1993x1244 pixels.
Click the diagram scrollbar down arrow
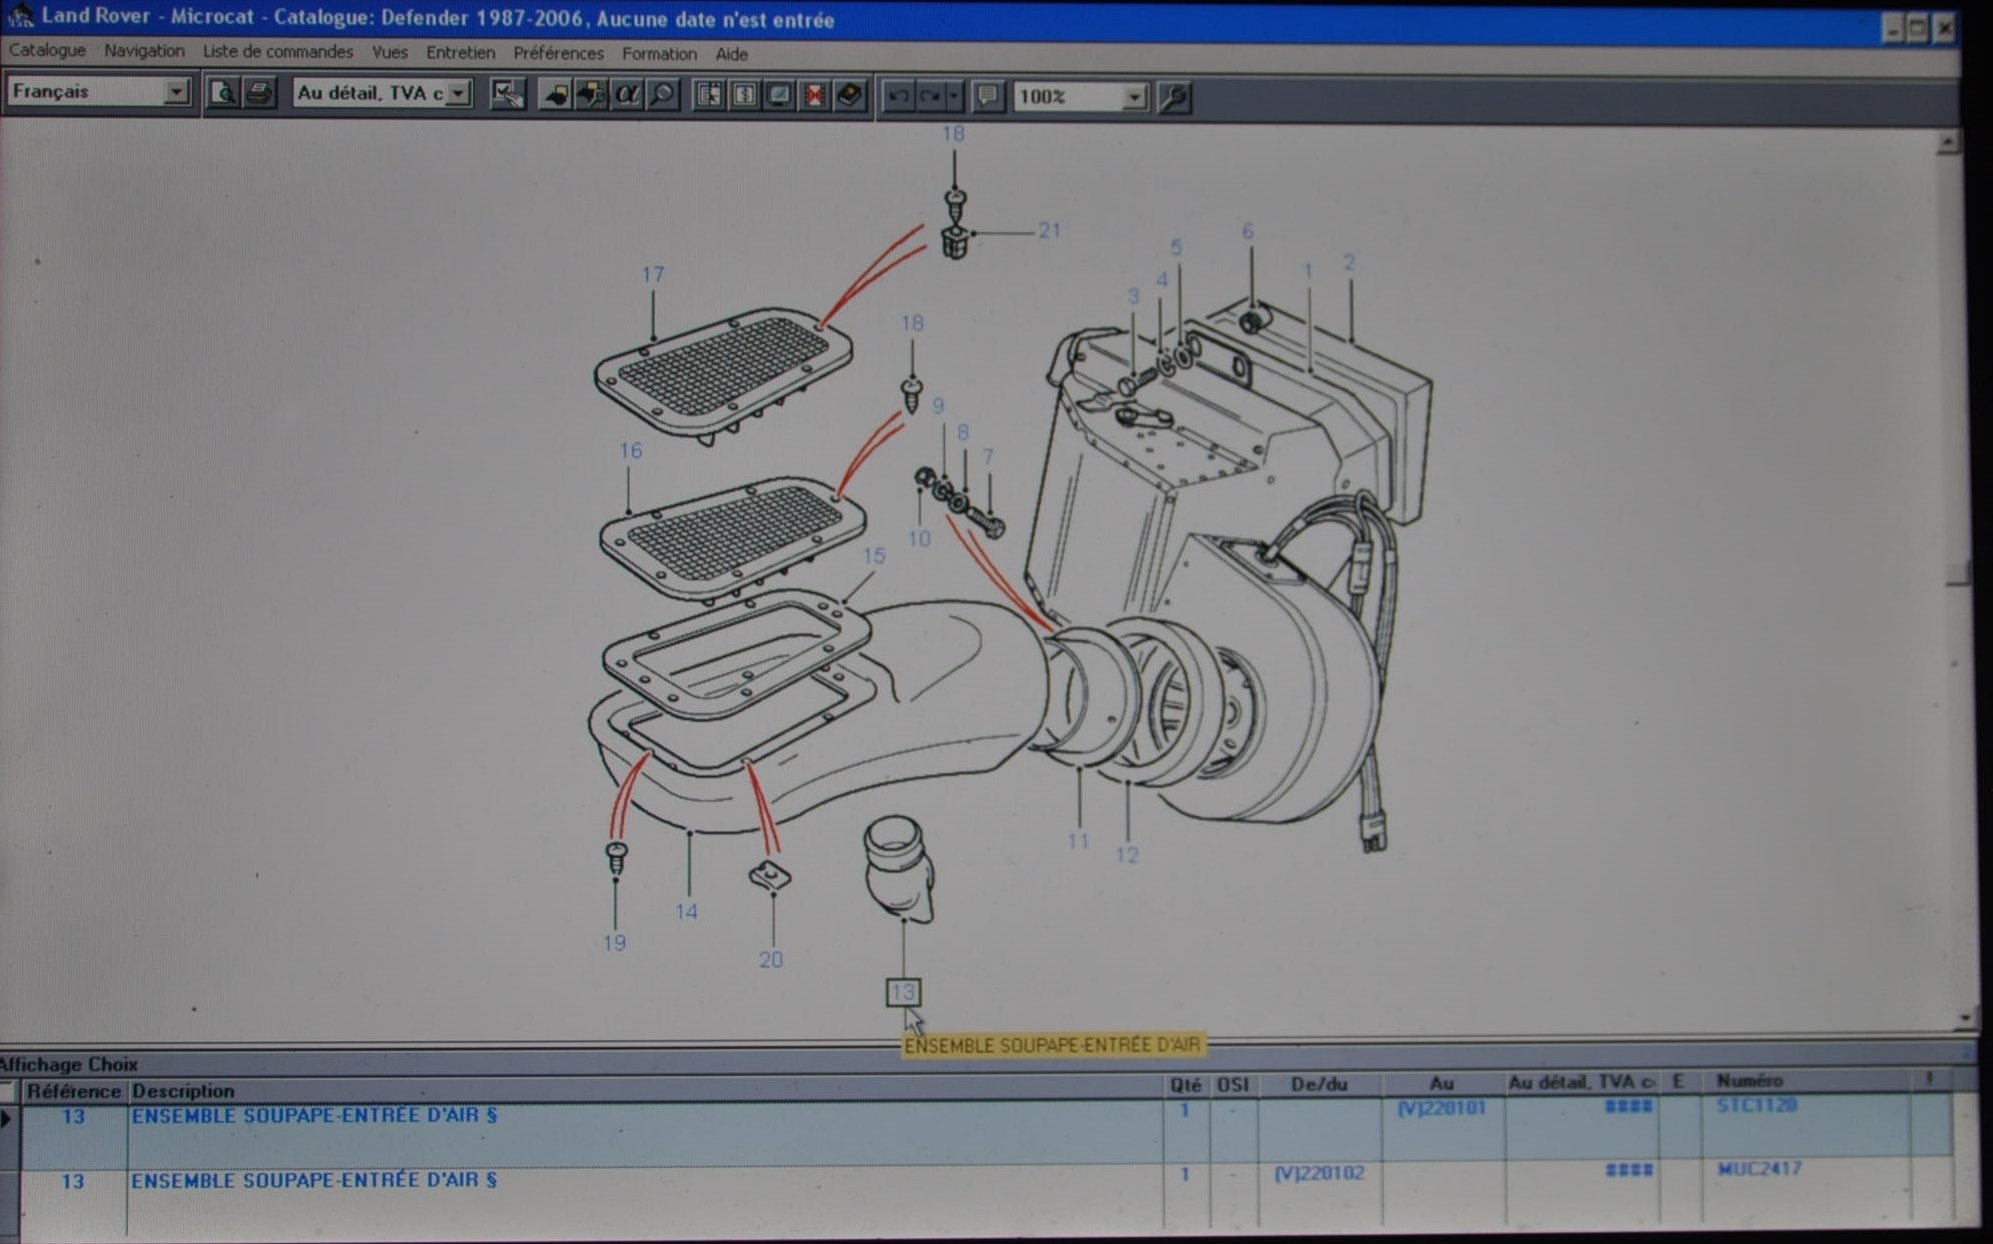coord(1964,1018)
